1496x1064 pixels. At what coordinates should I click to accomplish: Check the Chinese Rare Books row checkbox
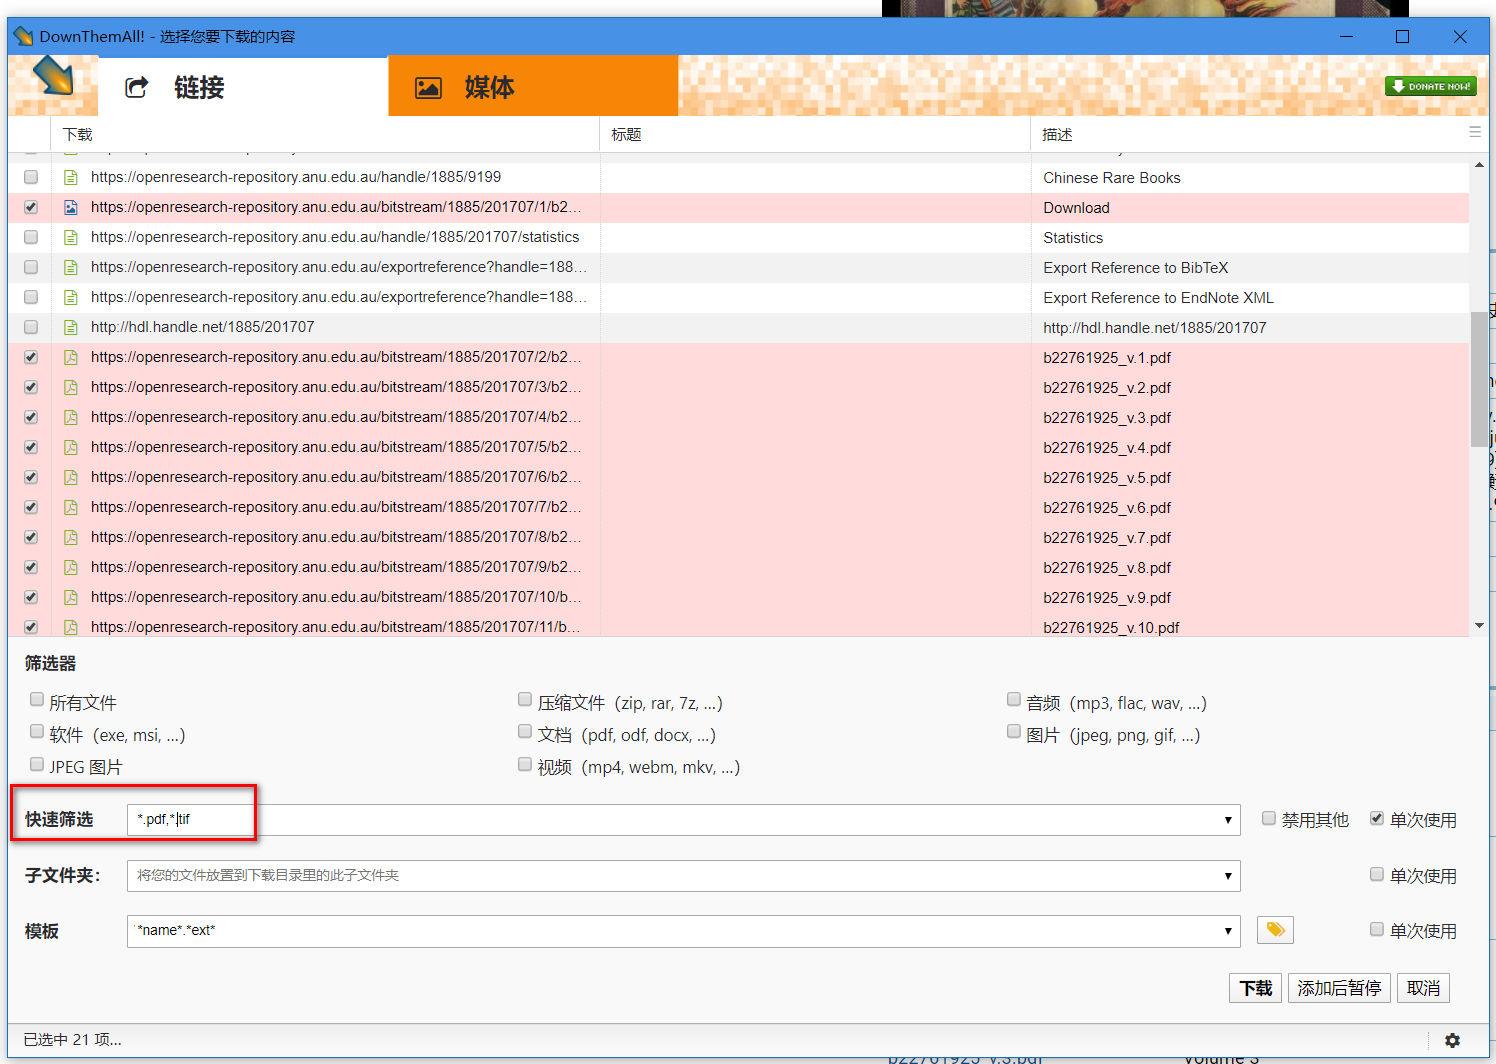tap(31, 177)
